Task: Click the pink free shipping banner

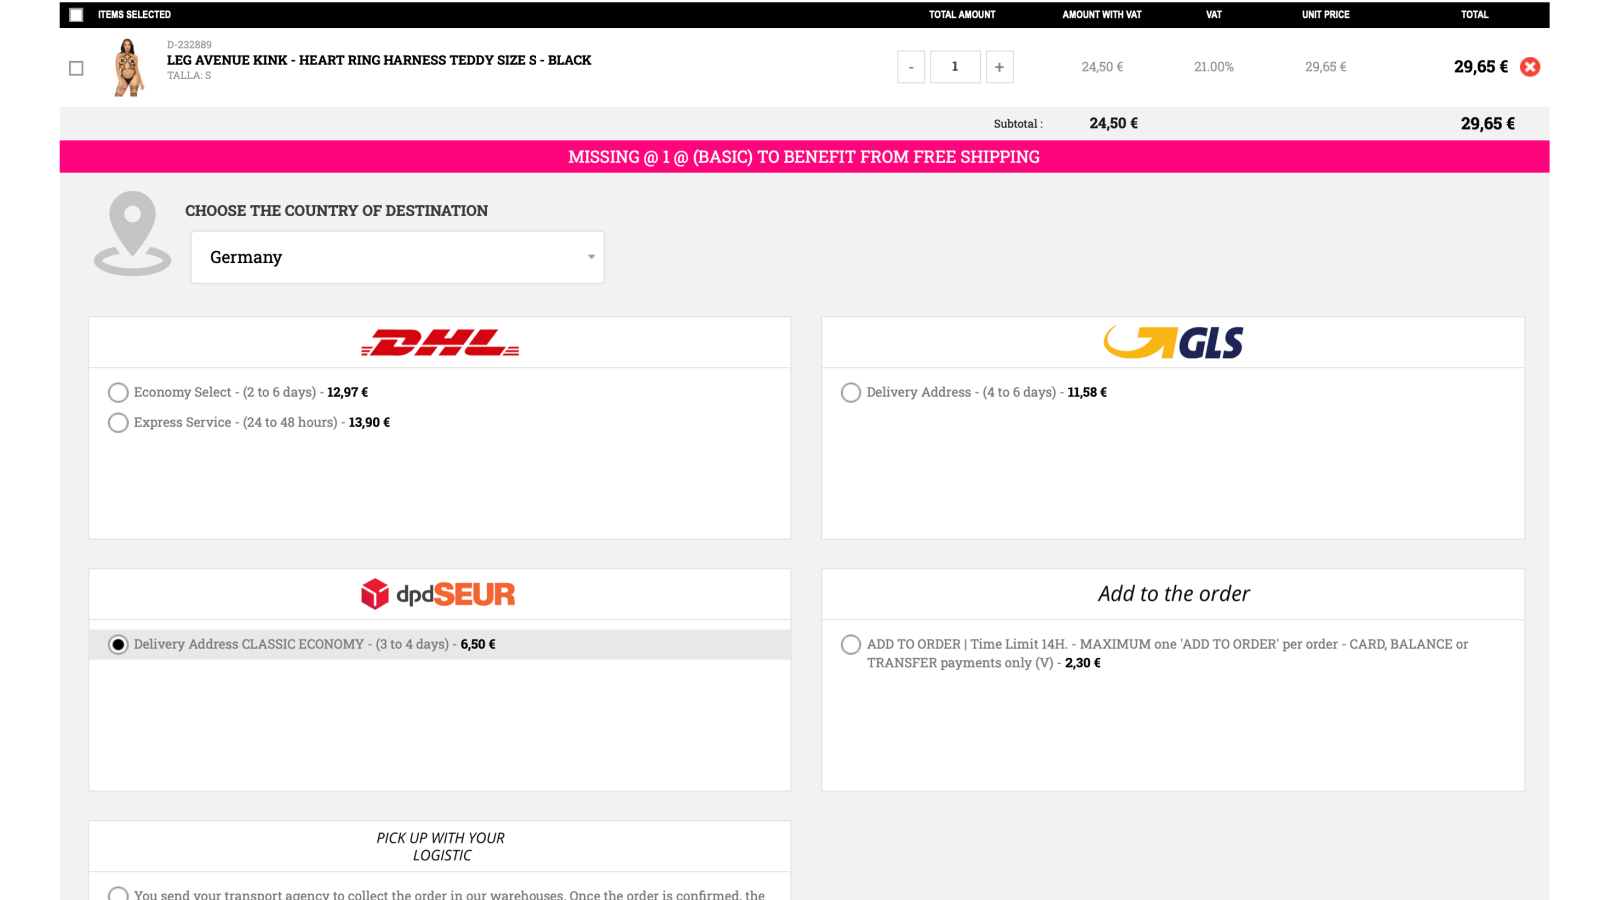Action: click(x=804, y=157)
